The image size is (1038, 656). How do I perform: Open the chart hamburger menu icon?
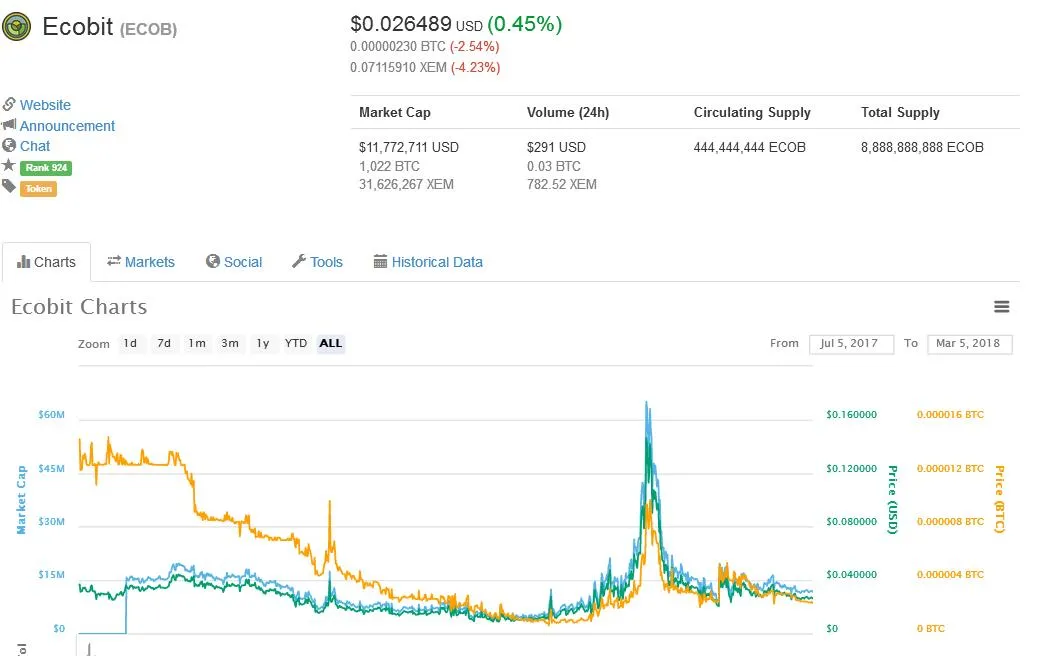(1002, 306)
